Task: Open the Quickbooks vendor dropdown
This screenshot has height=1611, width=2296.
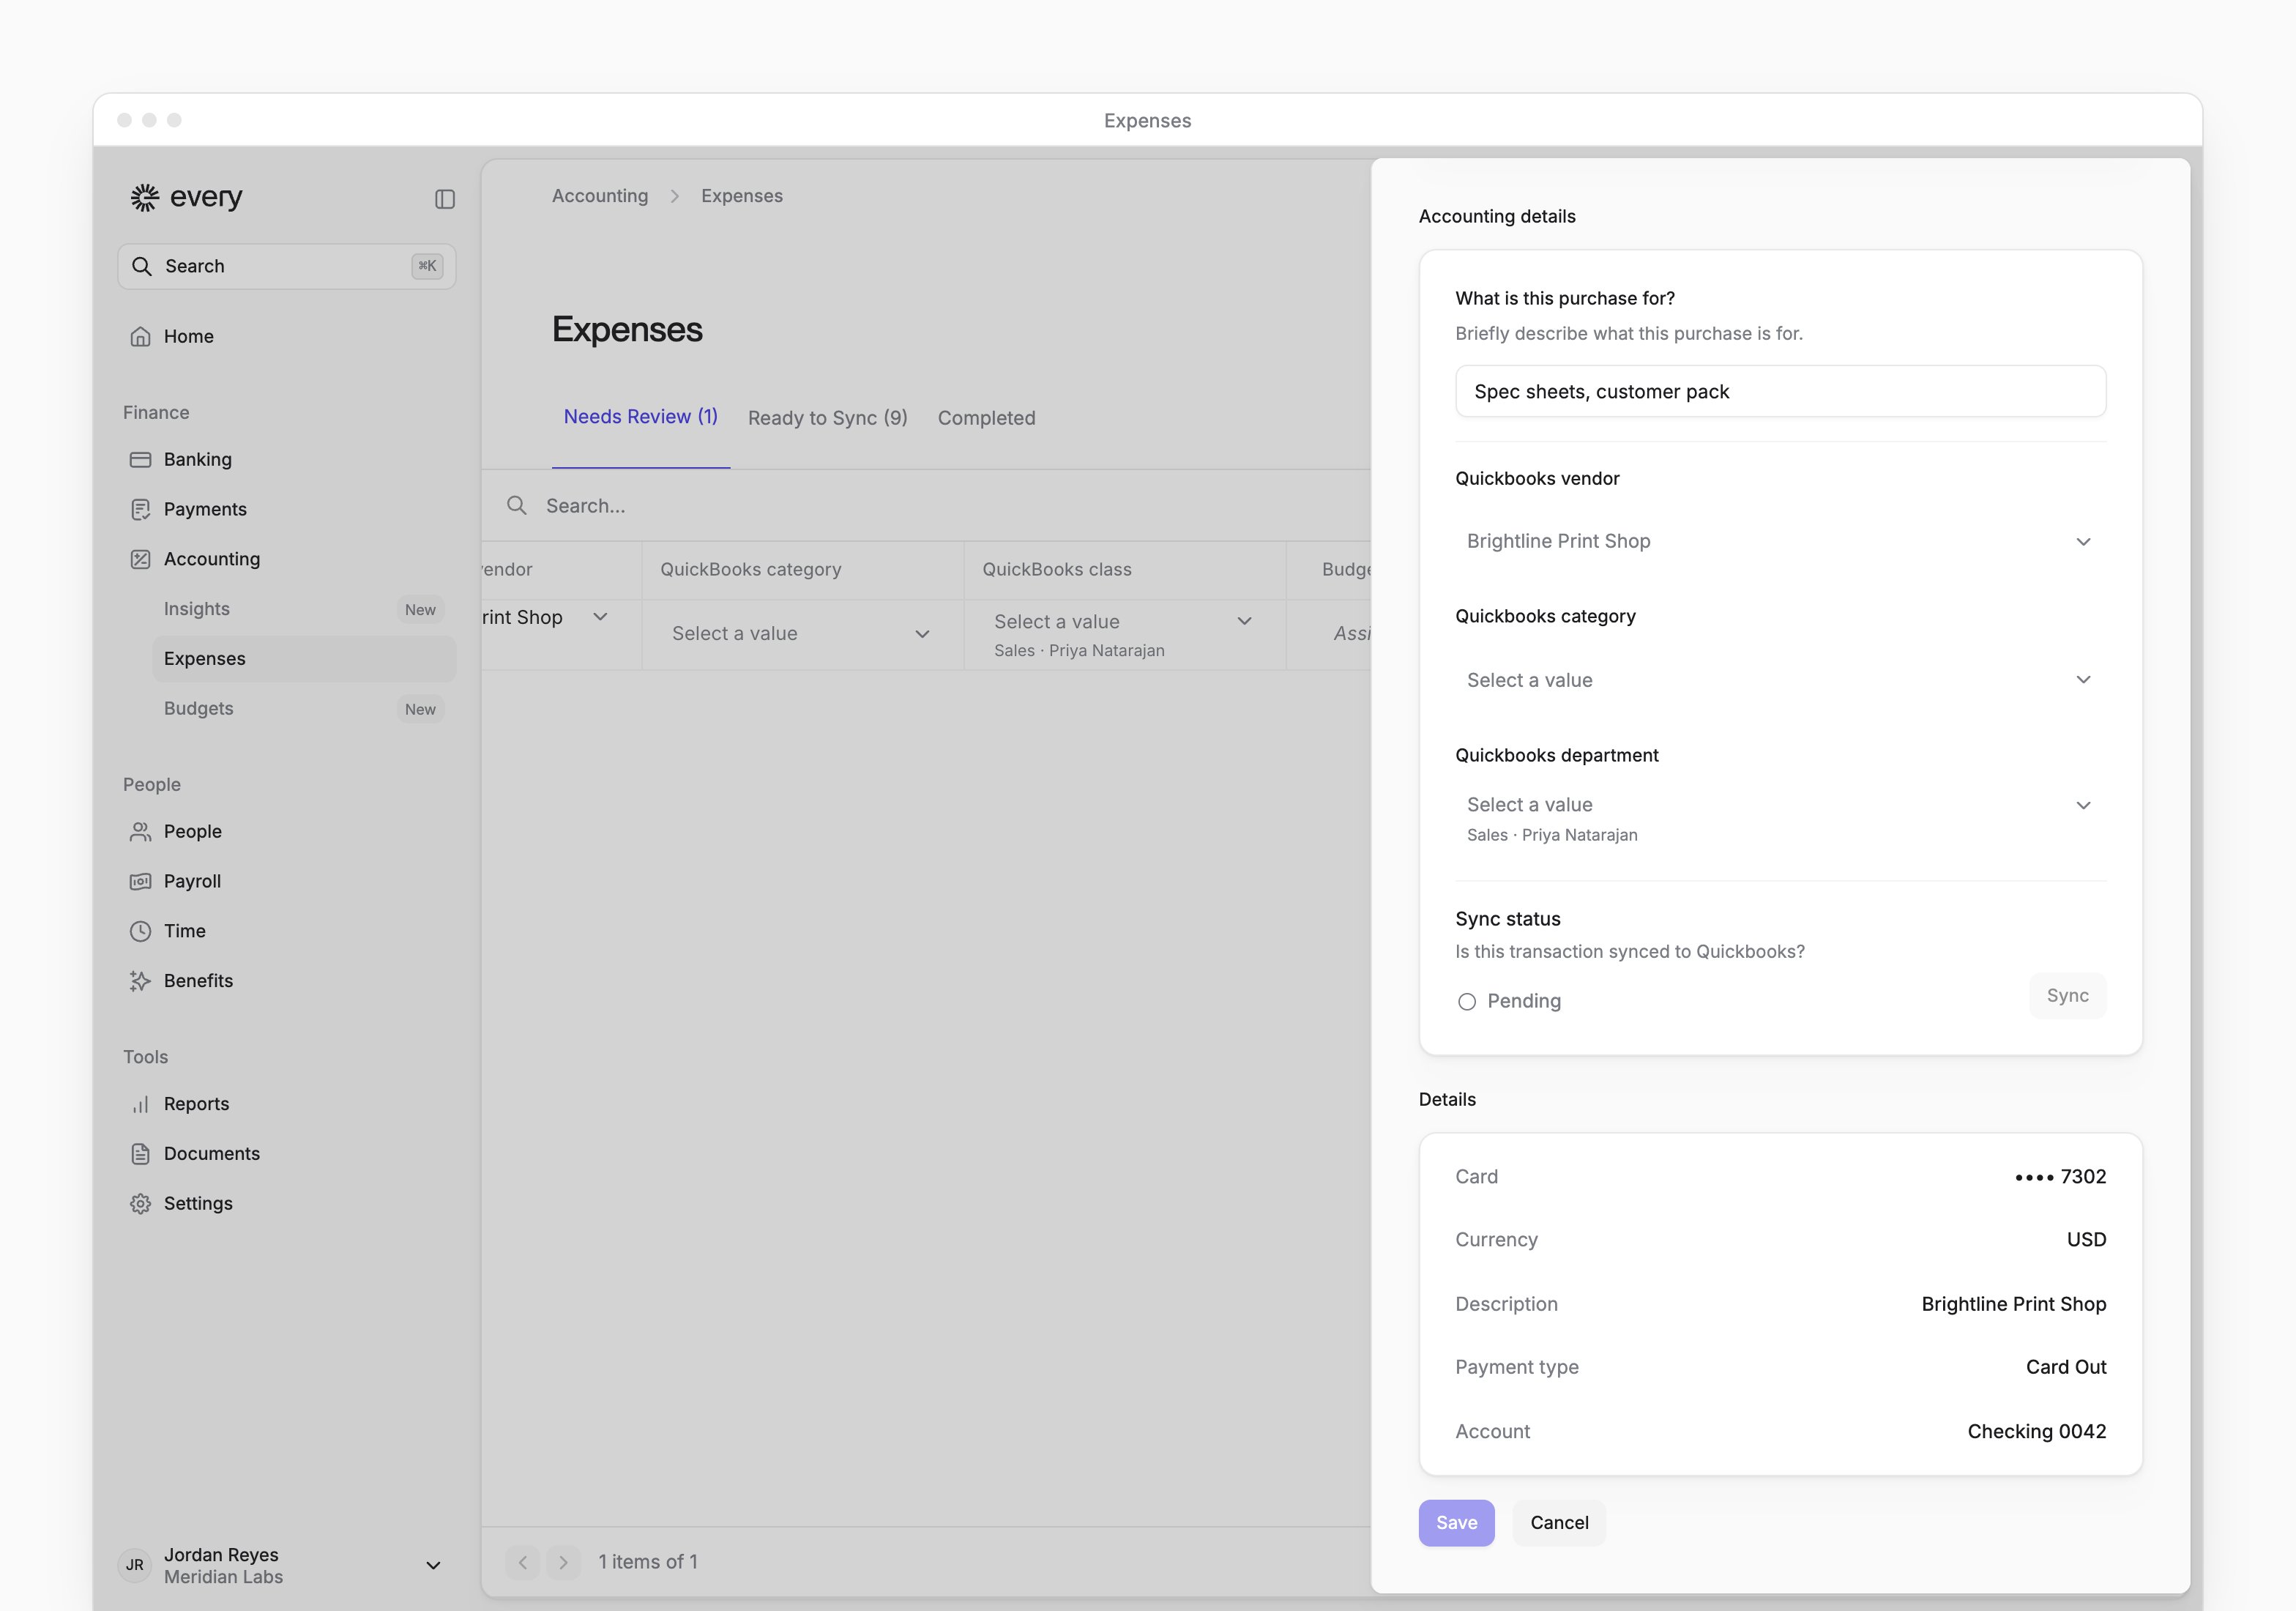Action: pyautogui.click(x=1780, y=541)
